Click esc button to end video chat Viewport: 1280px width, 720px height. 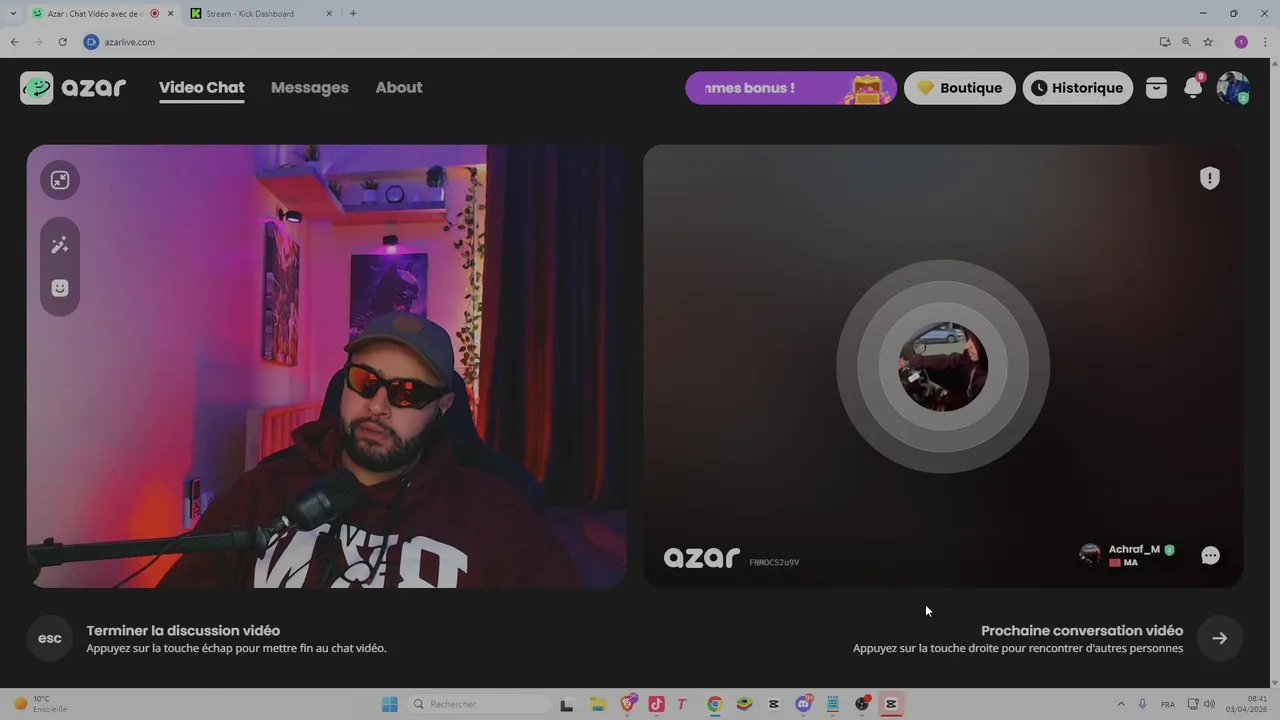[x=50, y=638]
